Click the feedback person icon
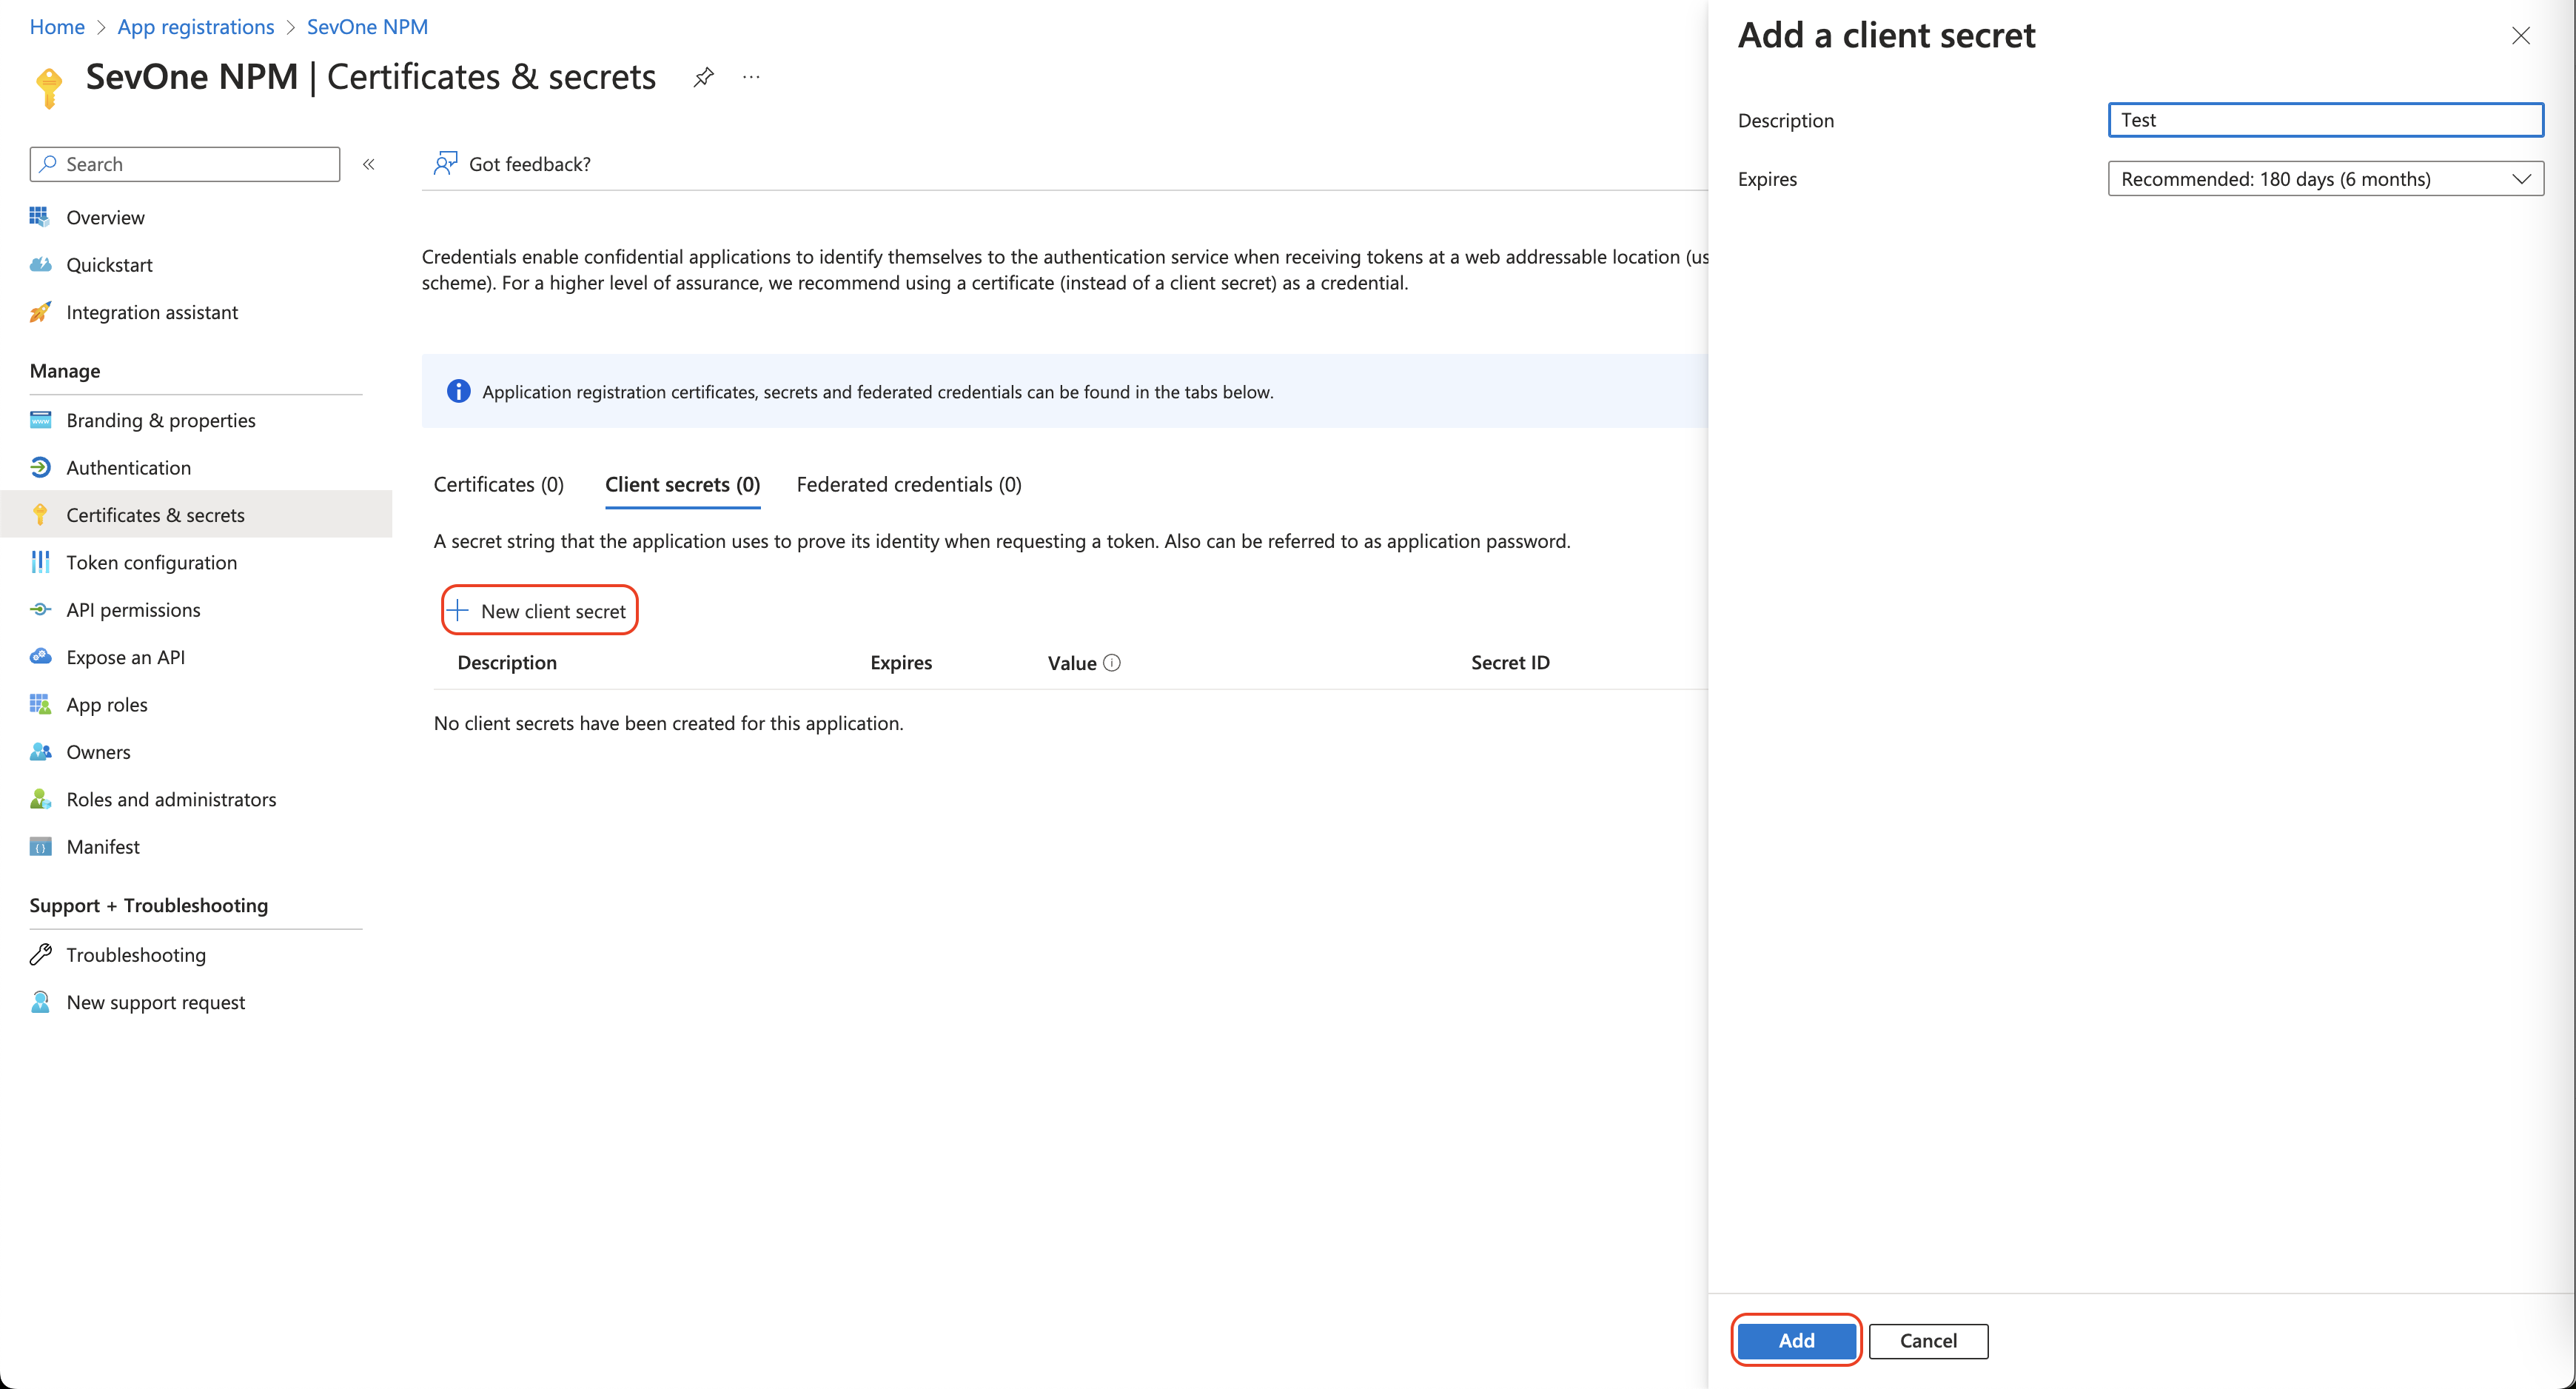This screenshot has height=1389, width=2576. [x=445, y=163]
